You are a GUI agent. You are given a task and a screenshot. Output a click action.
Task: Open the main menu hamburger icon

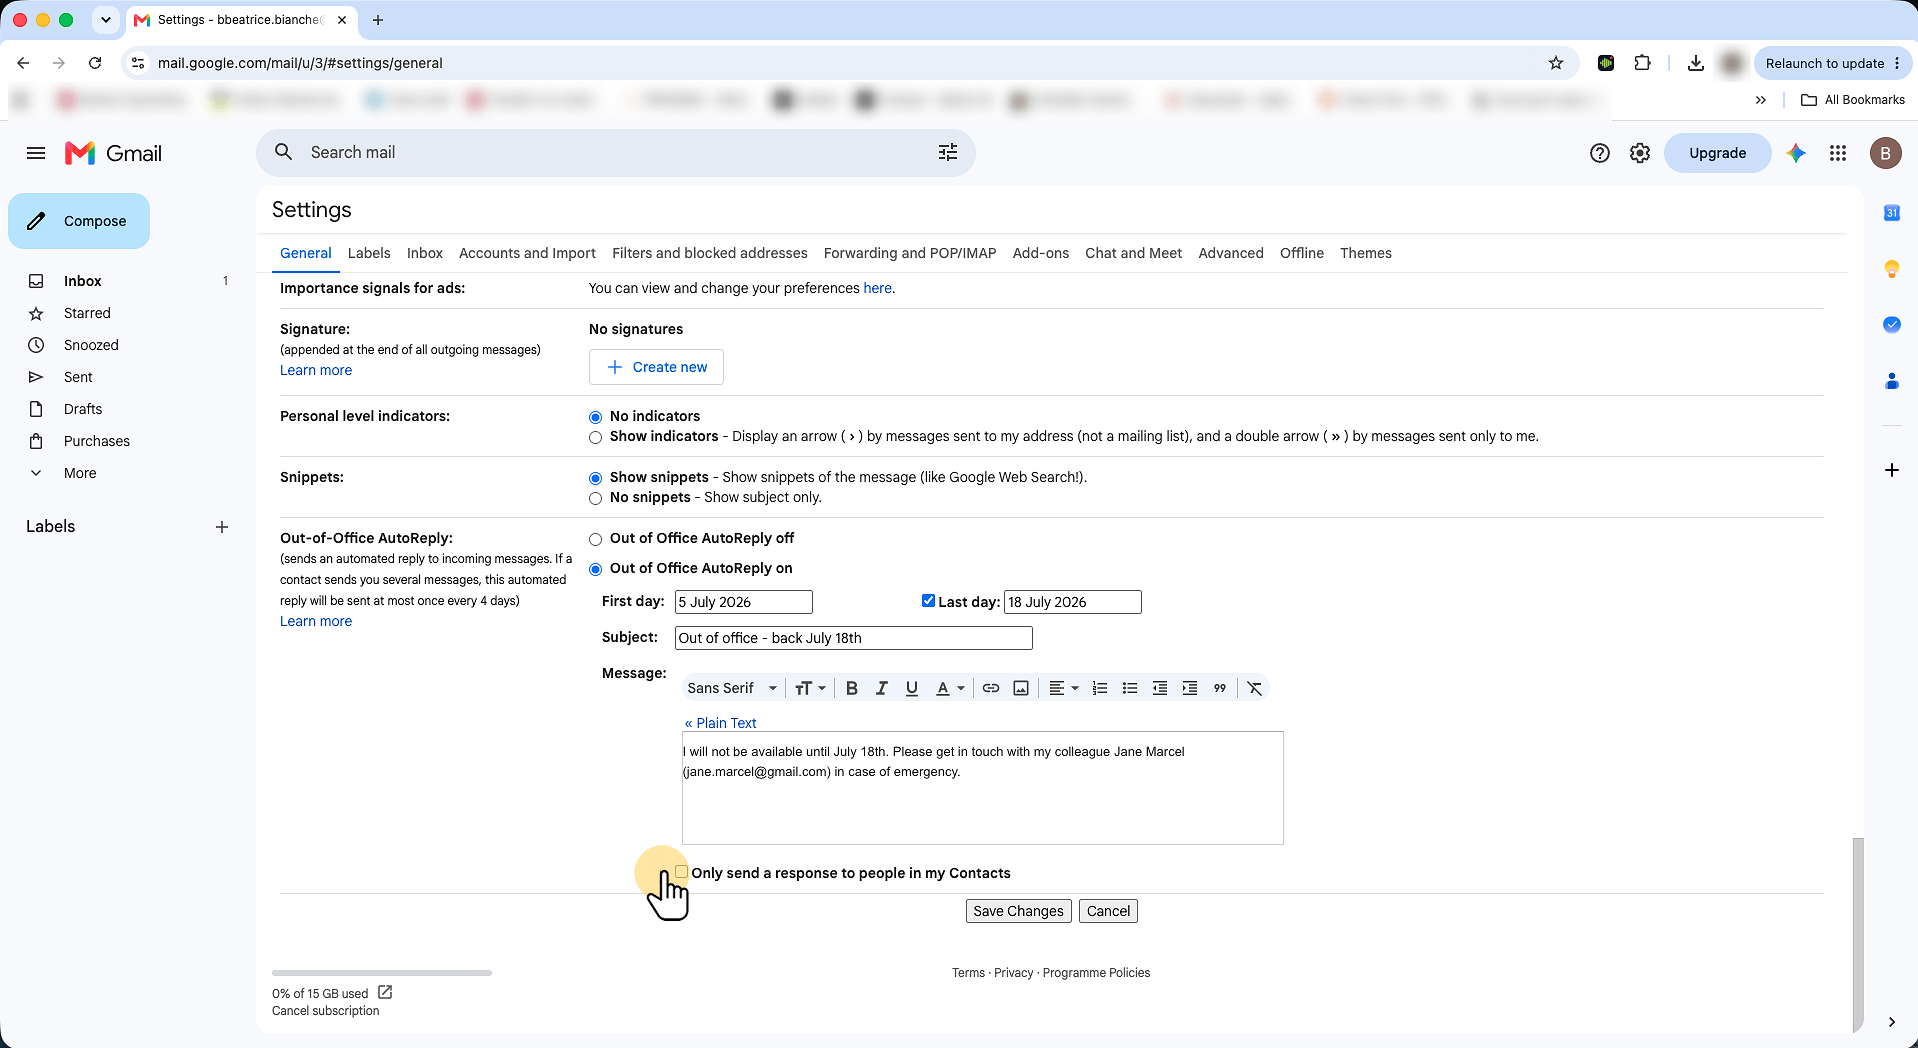coord(36,153)
